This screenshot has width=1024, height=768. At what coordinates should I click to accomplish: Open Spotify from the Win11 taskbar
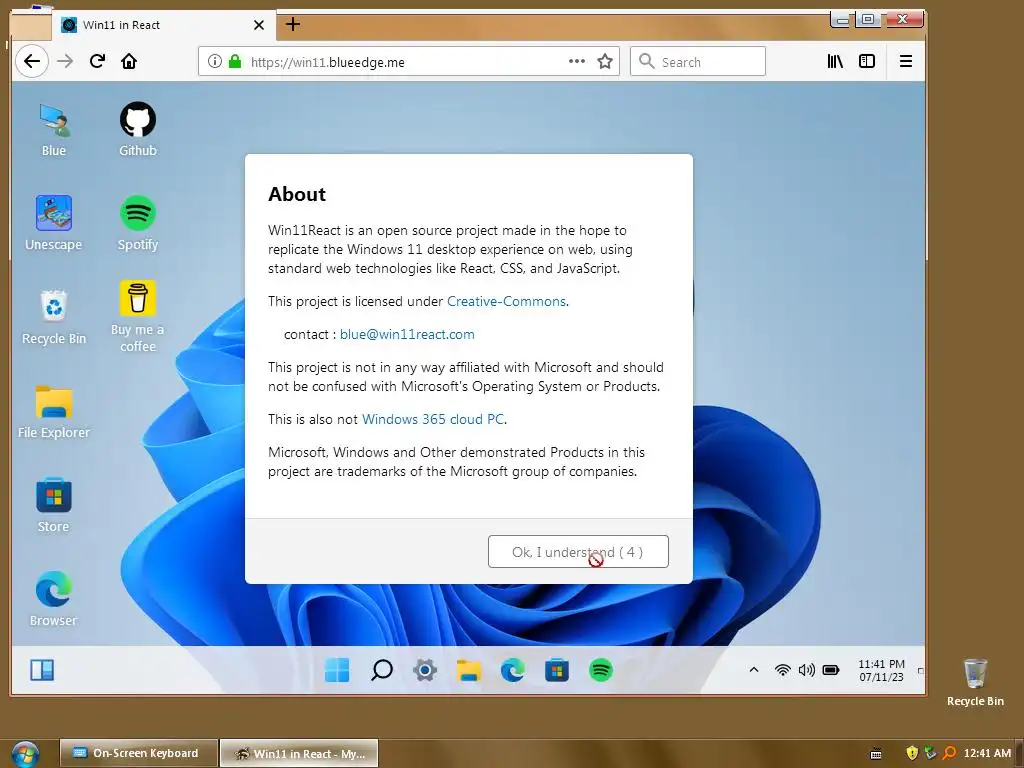601,670
